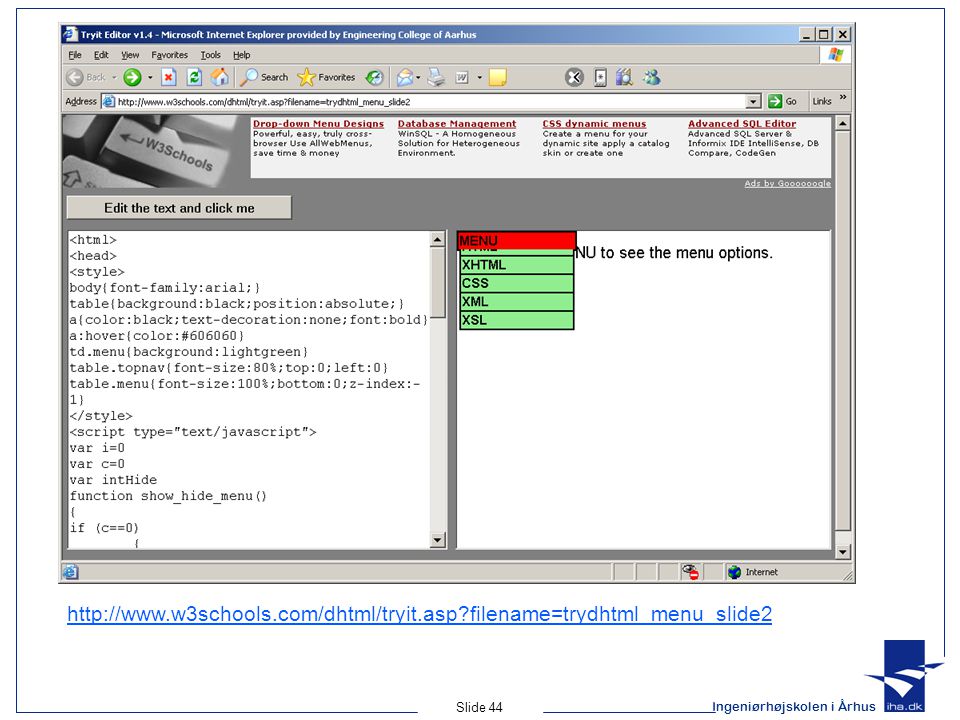Open the History clock-globe icon
This screenshot has width=960, height=720.
374,77
